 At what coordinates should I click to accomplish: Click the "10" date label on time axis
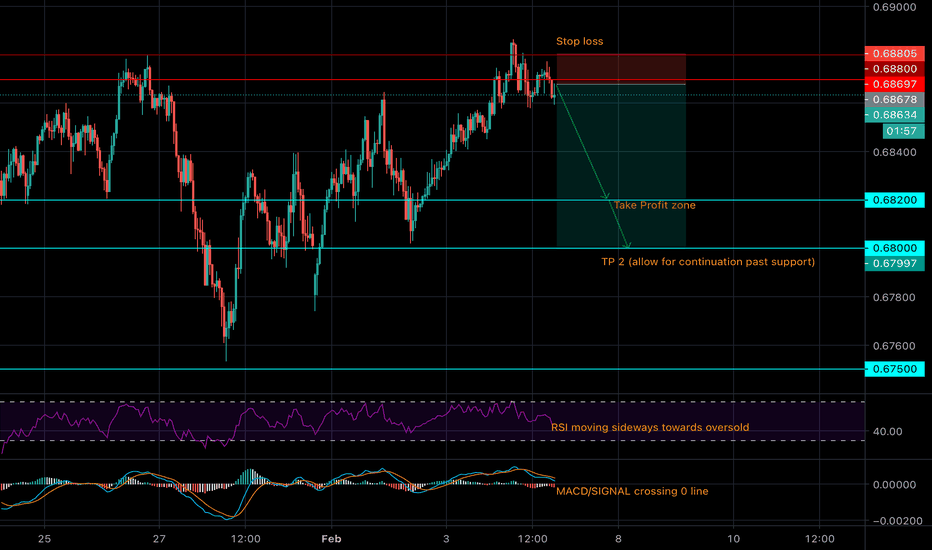733,539
